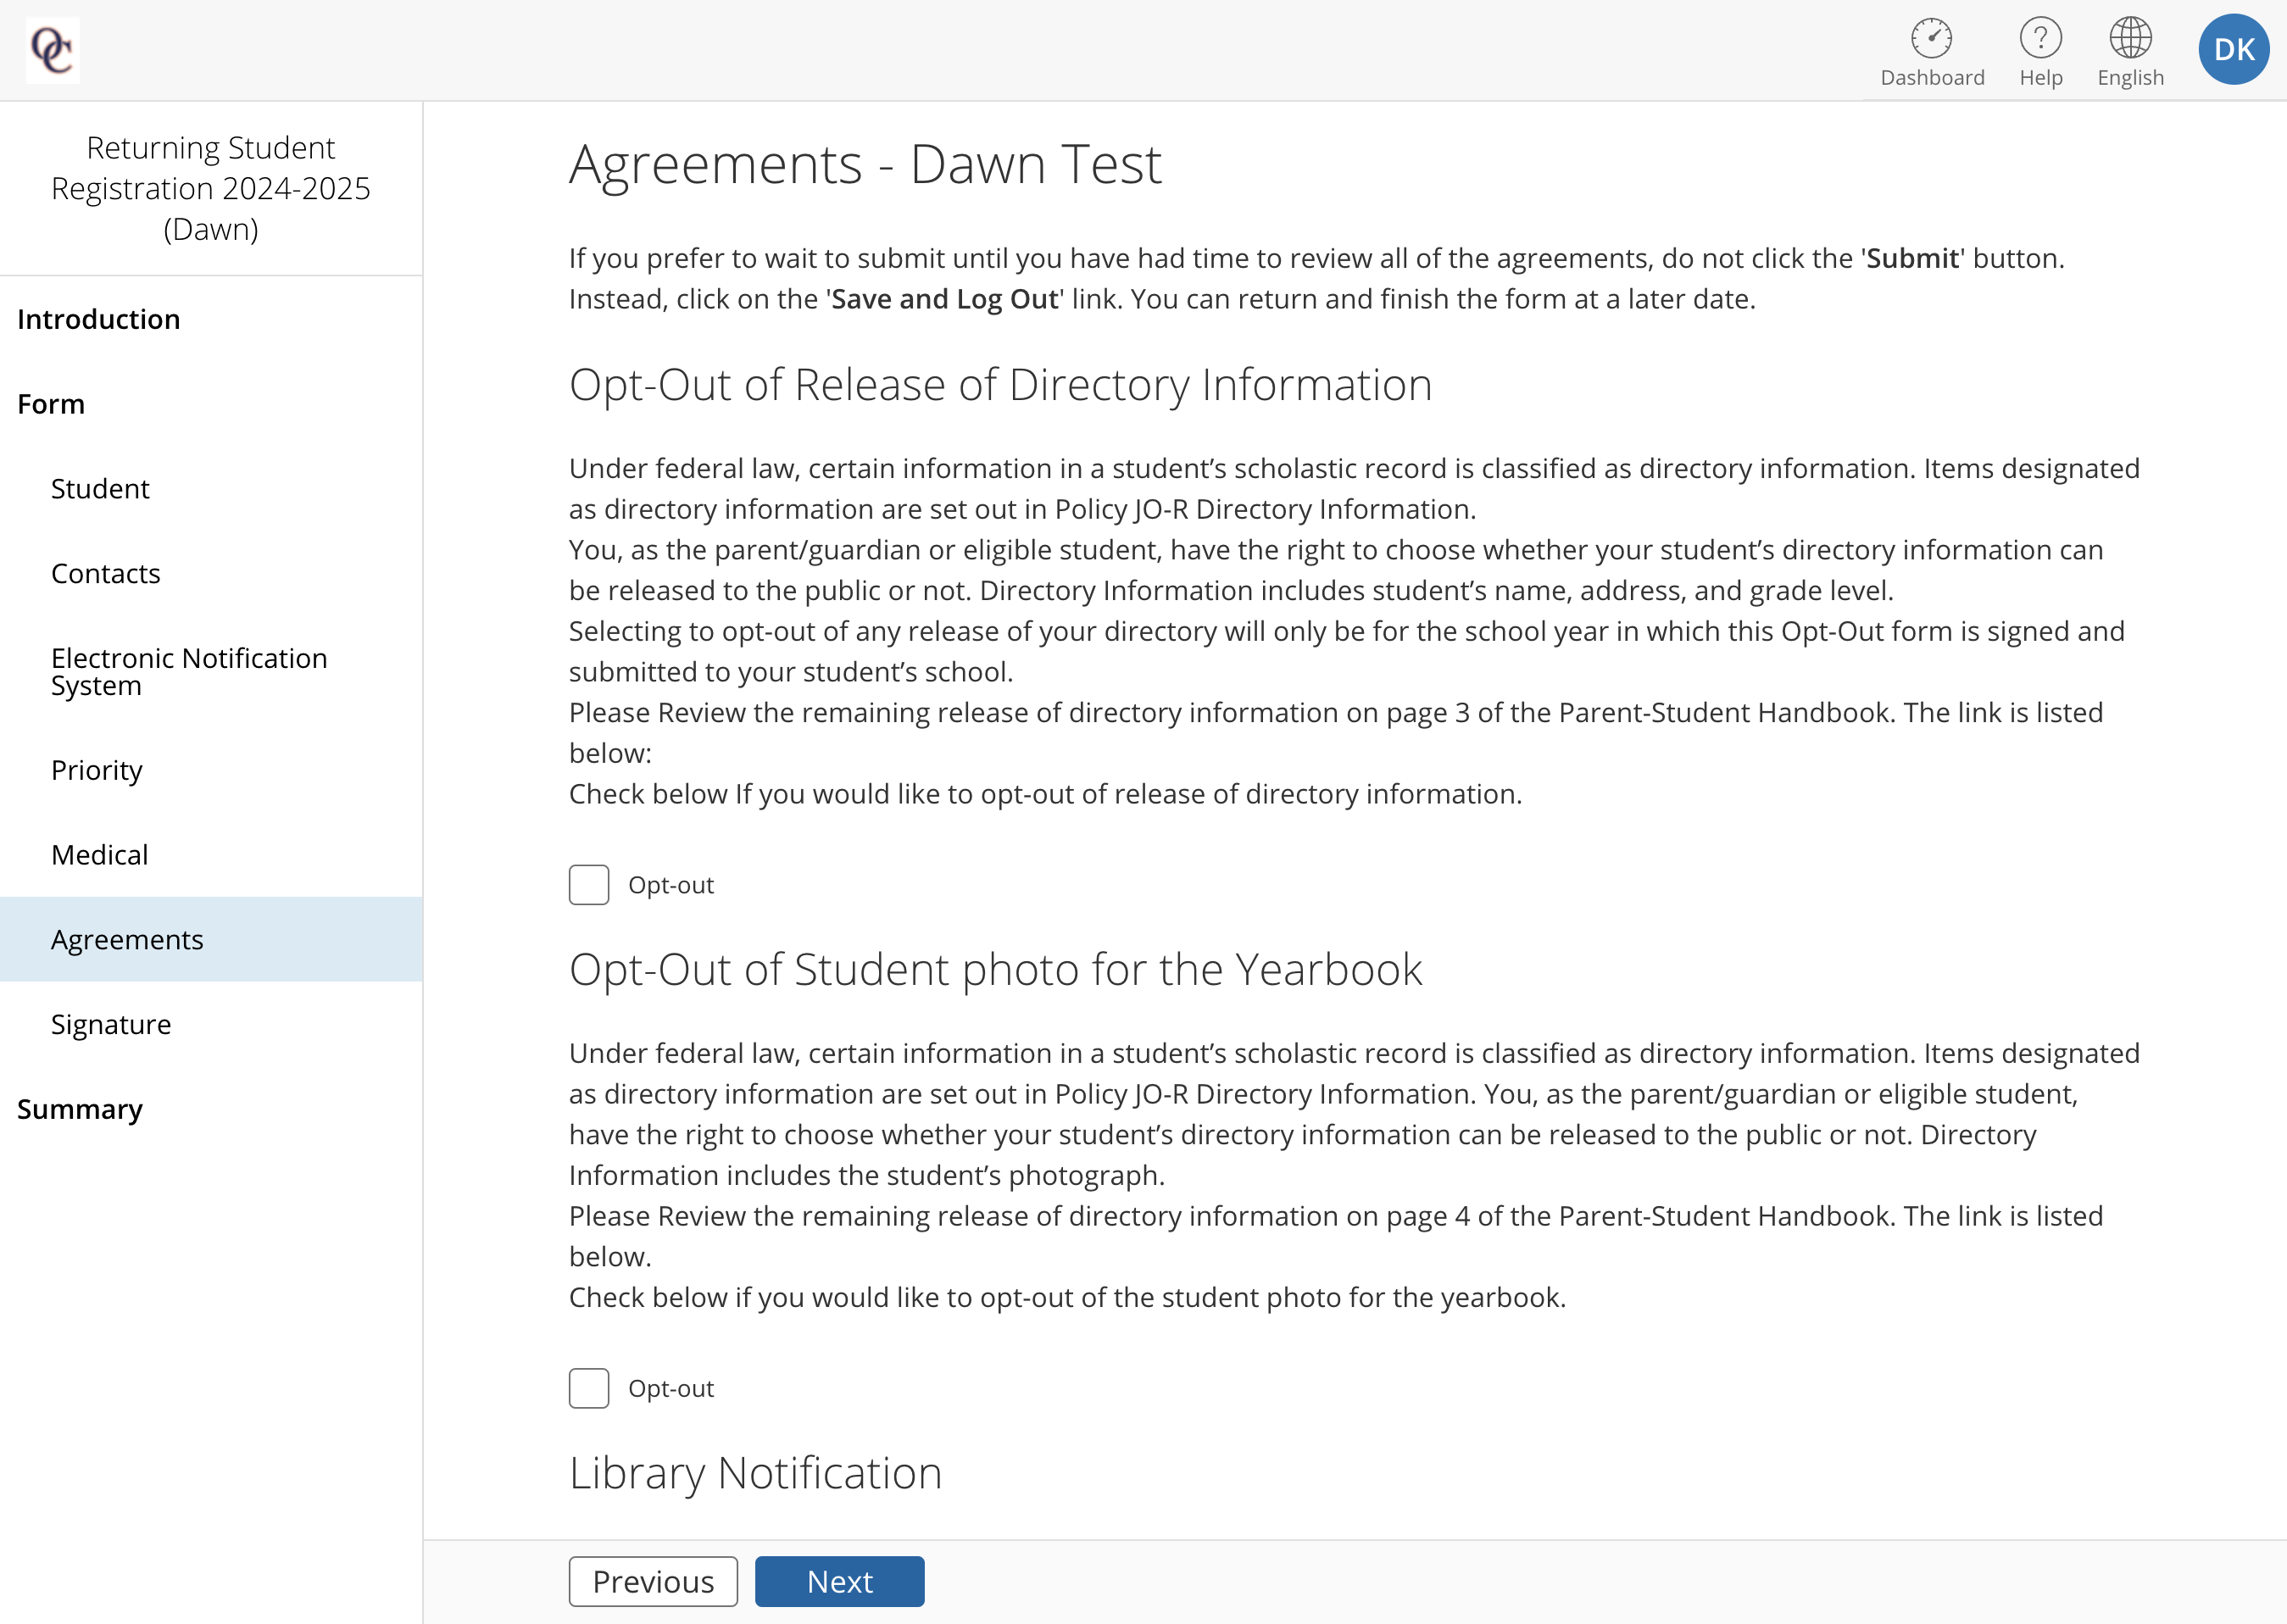Screen dimensions: 2287x1624
Task: Click the Help question mark icon
Action: click(2040, 39)
